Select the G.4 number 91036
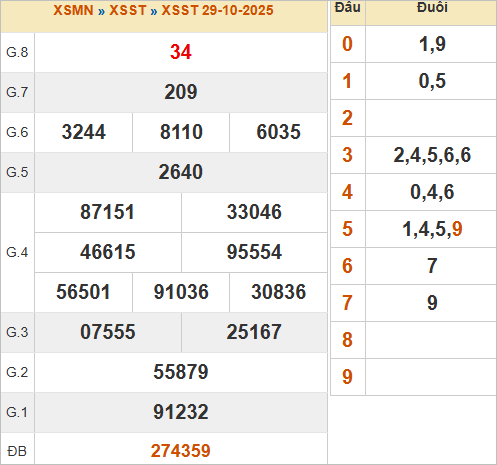 click(x=181, y=292)
